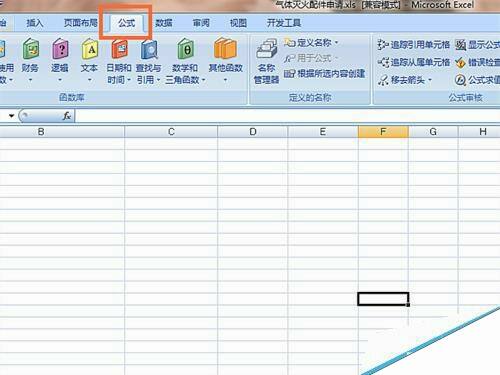The width and height of the screenshot is (500, 375).
Task: Select column C header
Action: pos(171,132)
